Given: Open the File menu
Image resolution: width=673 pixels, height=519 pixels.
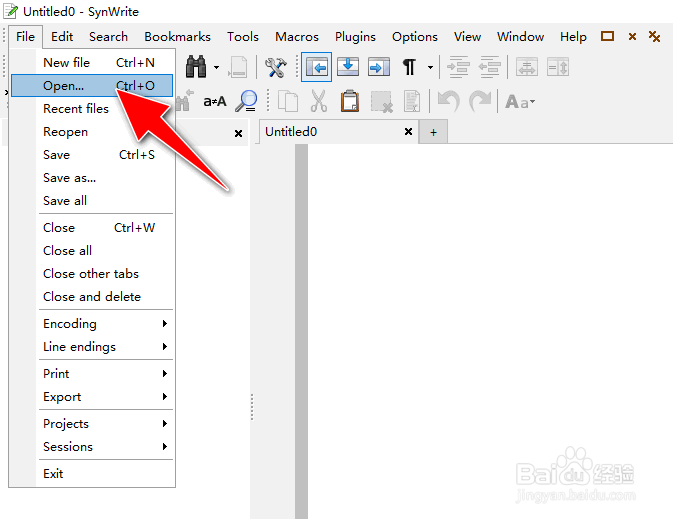Looking at the screenshot, I should coord(25,37).
